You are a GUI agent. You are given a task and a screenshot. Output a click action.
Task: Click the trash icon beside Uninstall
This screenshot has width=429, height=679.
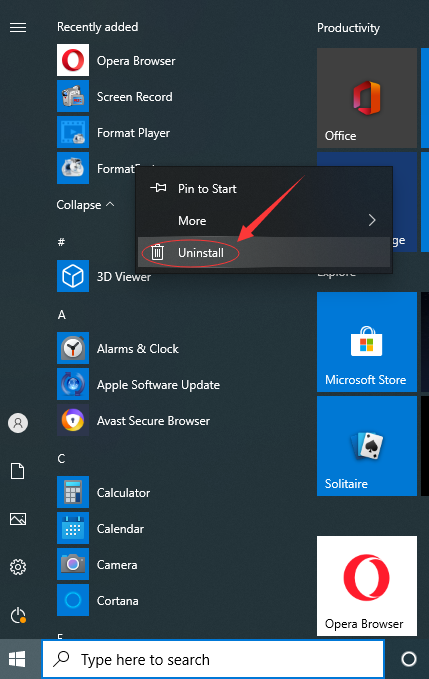tap(158, 252)
